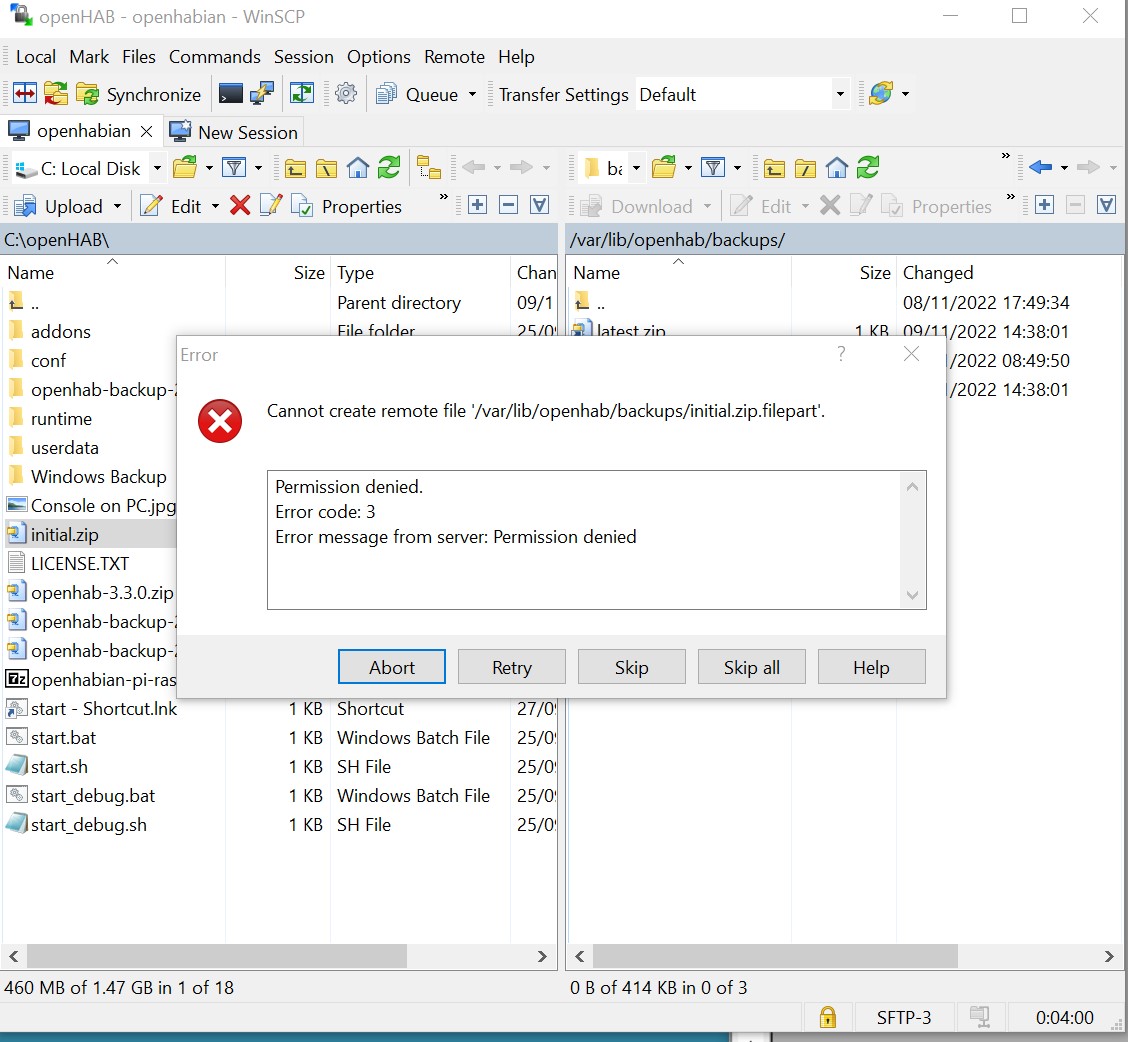Viewport: 1128px width, 1042px height.
Task: Click the Queue toolbar button
Action: pos(417,94)
